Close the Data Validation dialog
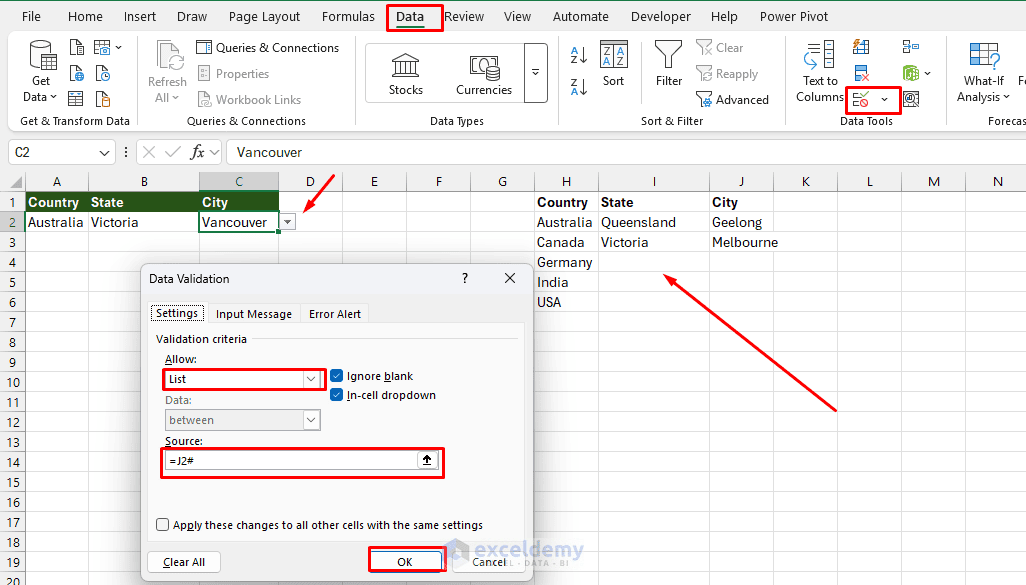Screen dimensions: 1026x585 (x=510, y=278)
